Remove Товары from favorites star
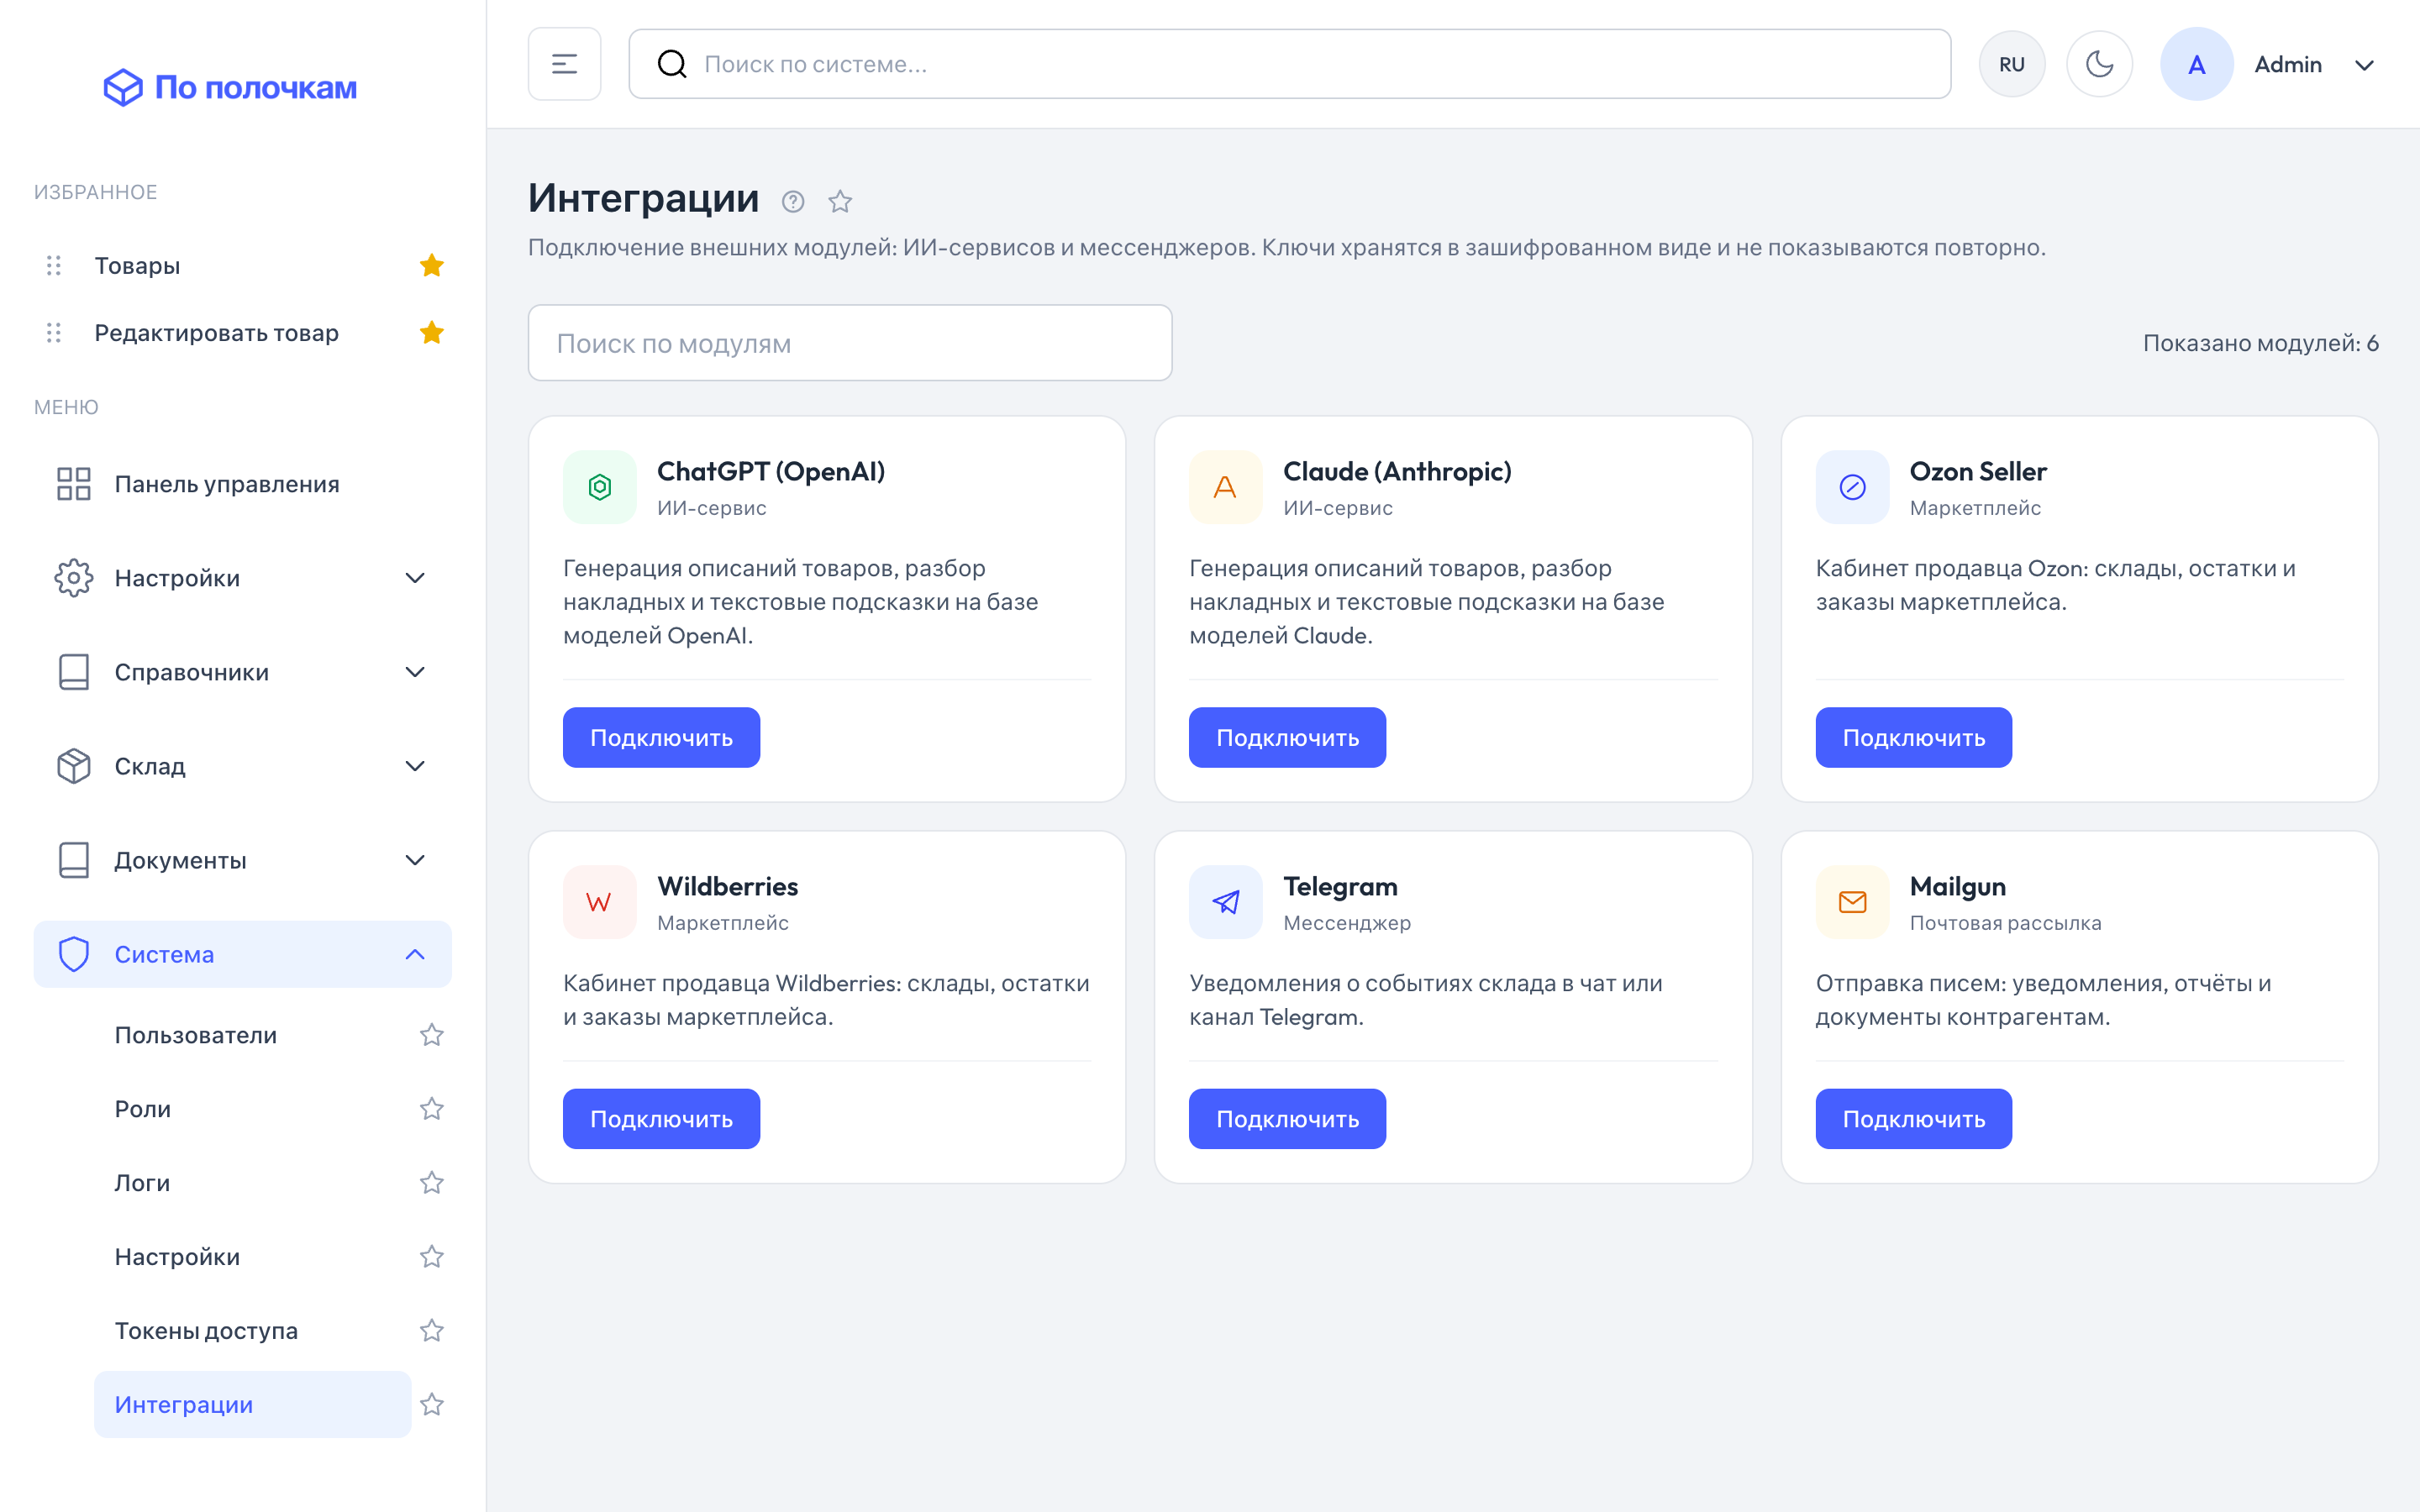The image size is (2420, 1512). [x=432, y=265]
